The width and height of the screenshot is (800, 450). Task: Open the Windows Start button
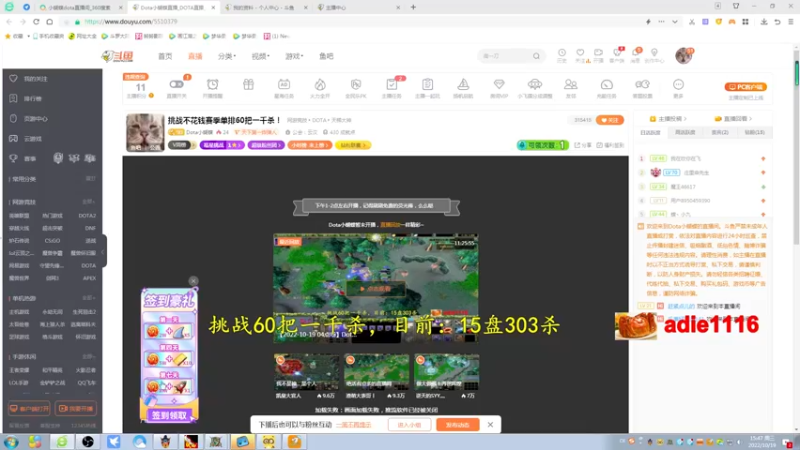point(11,442)
